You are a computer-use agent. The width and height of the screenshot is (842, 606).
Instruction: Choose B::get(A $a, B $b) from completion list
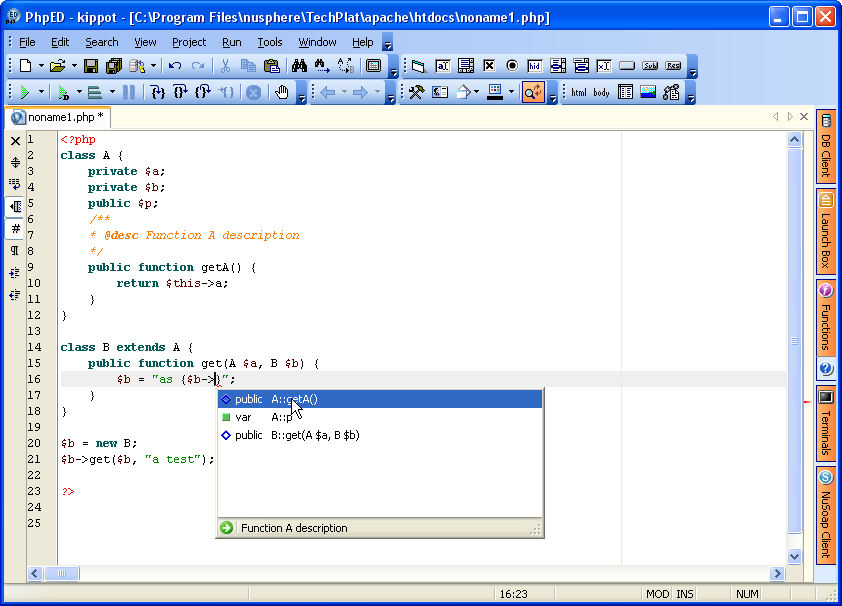380,435
